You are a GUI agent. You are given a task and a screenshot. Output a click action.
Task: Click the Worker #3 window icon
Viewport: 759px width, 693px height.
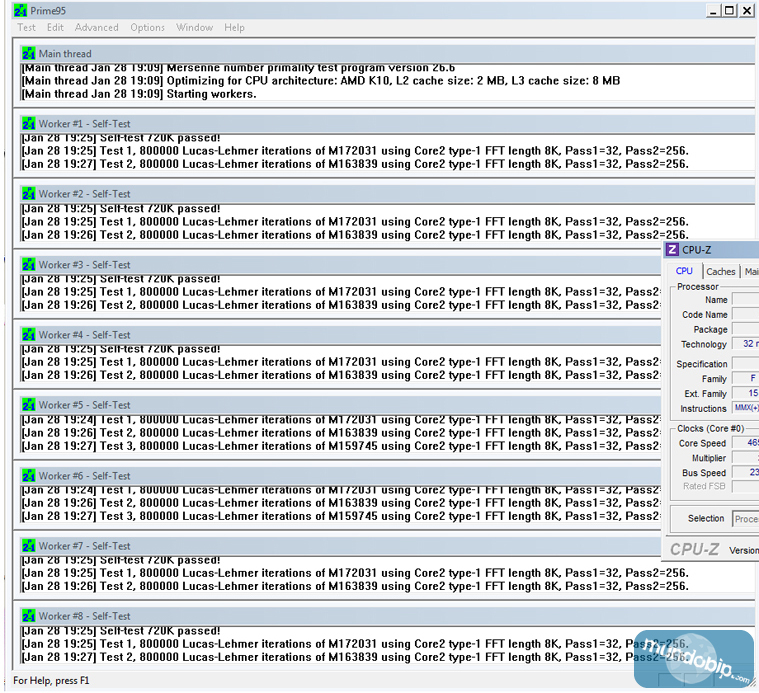tap(29, 265)
